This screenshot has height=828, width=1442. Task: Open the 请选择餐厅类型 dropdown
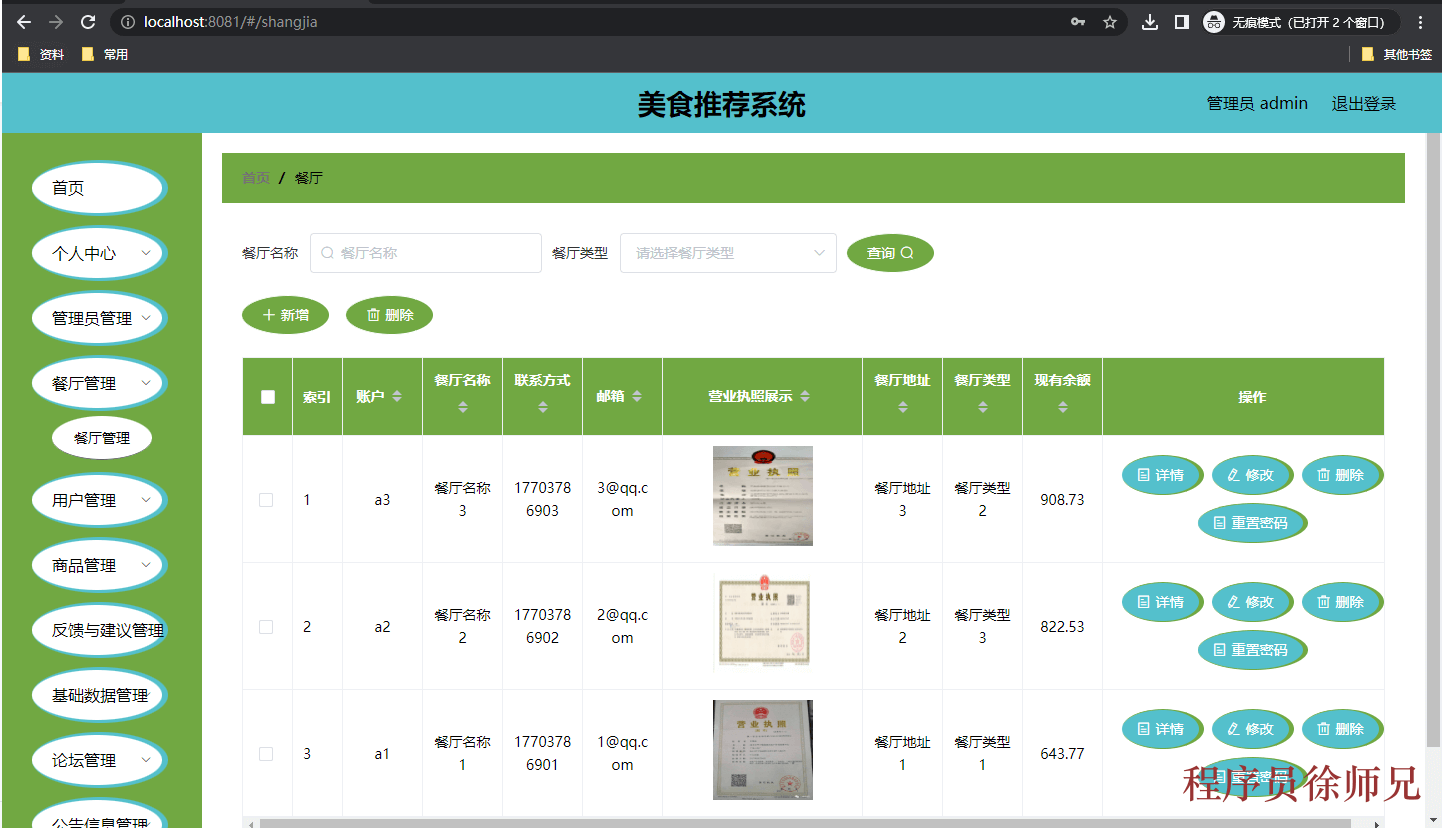click(x=727, y=253)
